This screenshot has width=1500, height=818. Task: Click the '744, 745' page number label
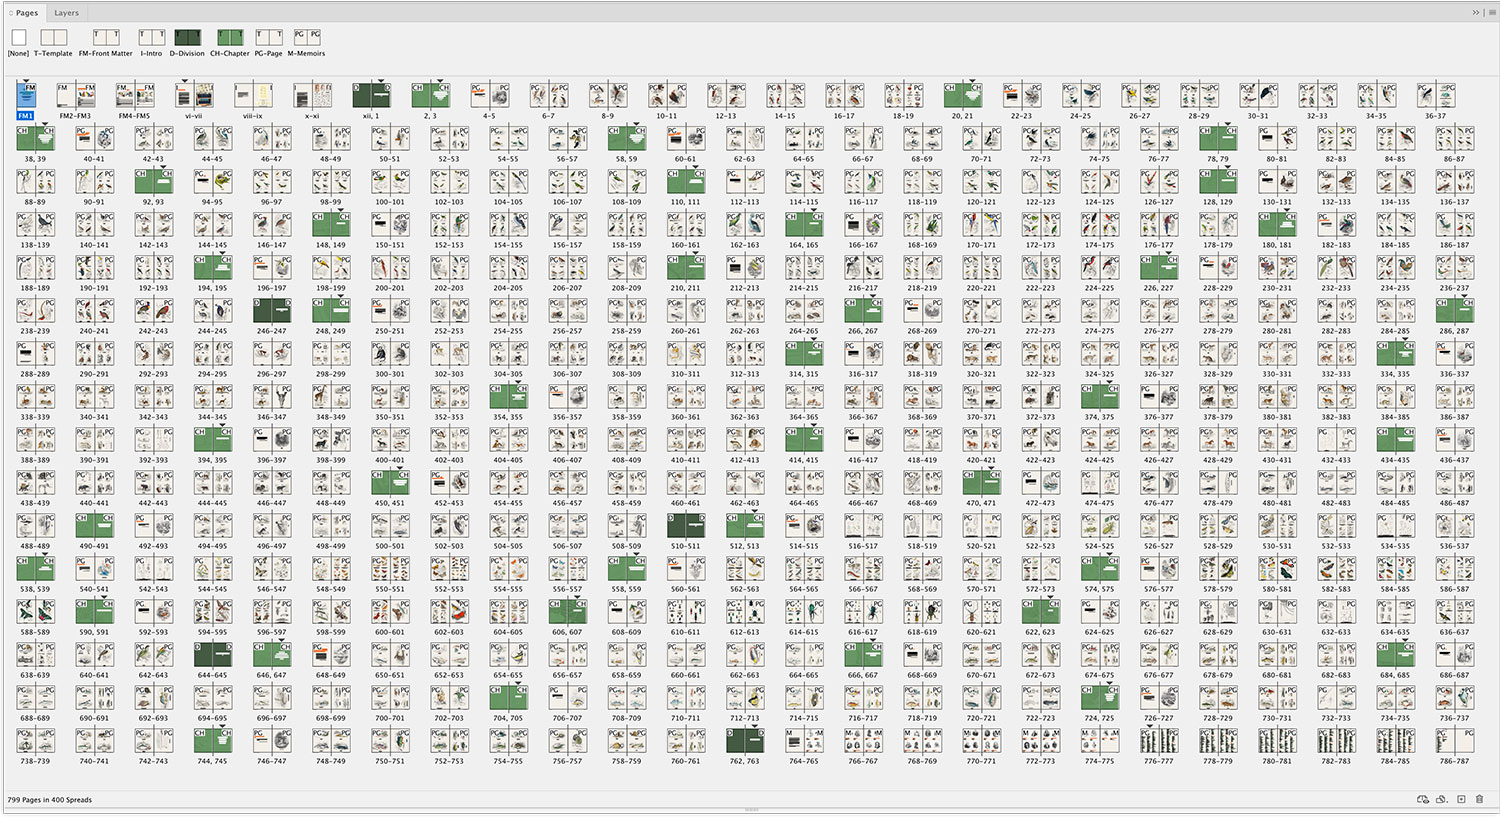tap(212, 761)
